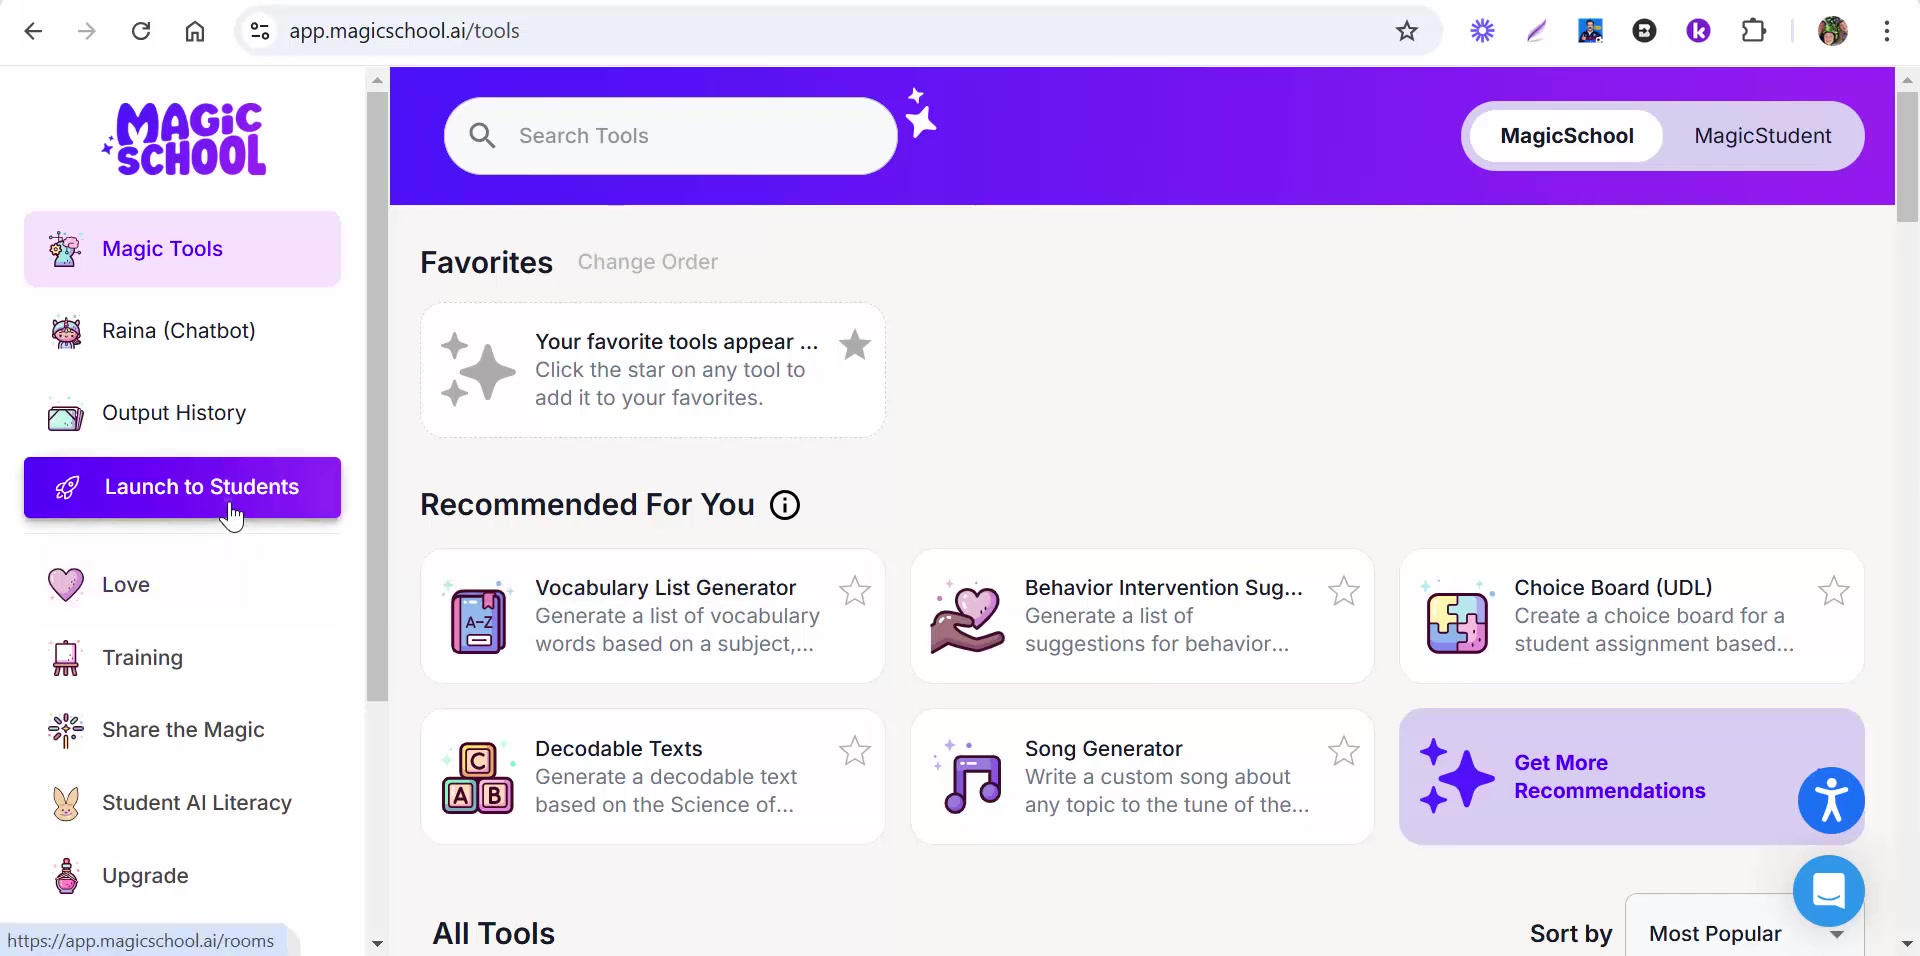Click the magic sparkle icon beside search
The height and width of the screenshot is (956, 1920).
[920, 113]
